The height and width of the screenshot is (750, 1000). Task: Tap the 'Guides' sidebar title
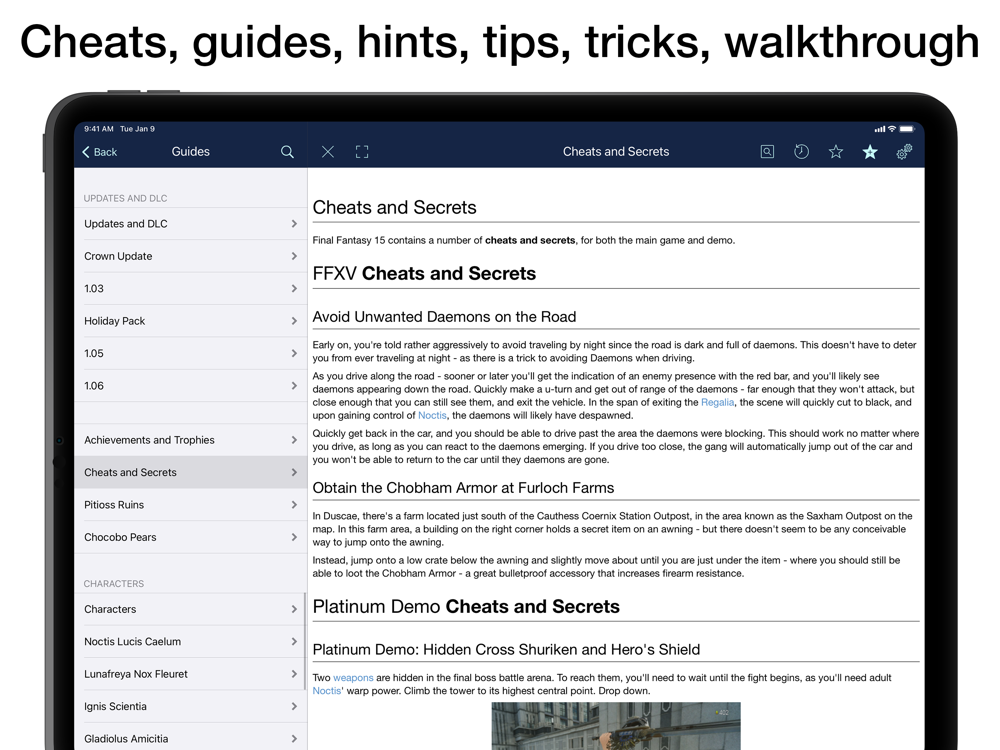coord(191,152)
